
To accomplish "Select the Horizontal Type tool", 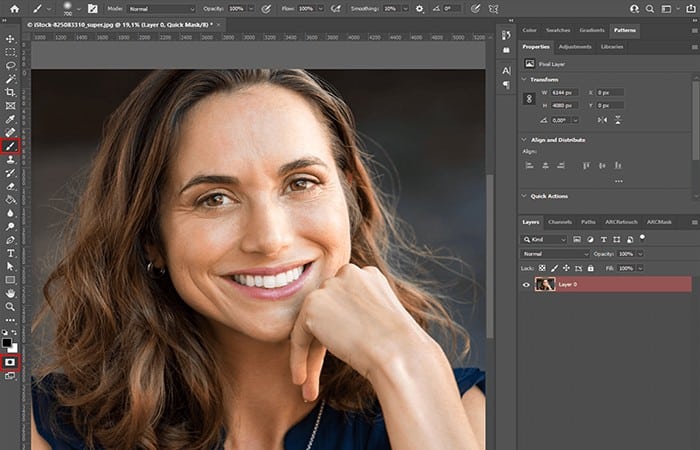I will pos(10,253).
